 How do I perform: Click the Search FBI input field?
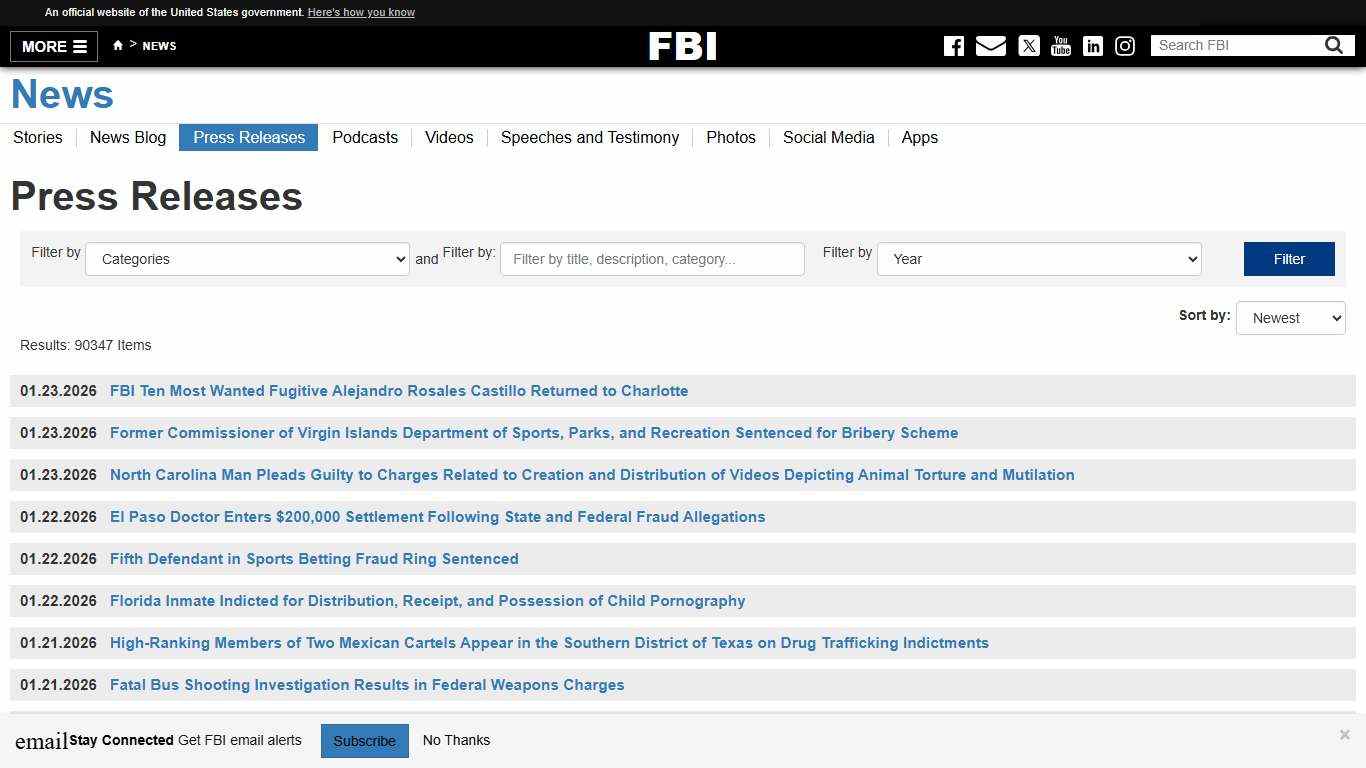pyautogui.click(x=1240, y=45)
